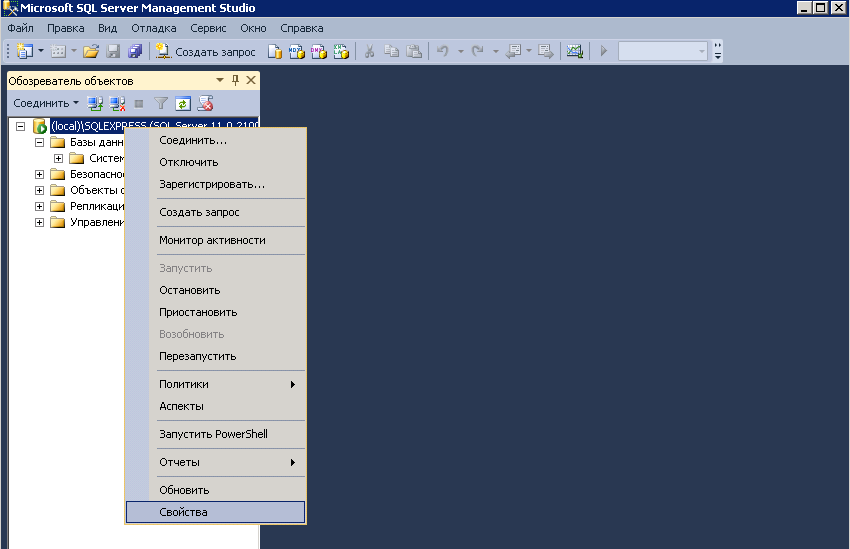The width and height of the screenshot is (850, 549).
Task: Choose Остановить from the context menu
Action: point(216,290)
